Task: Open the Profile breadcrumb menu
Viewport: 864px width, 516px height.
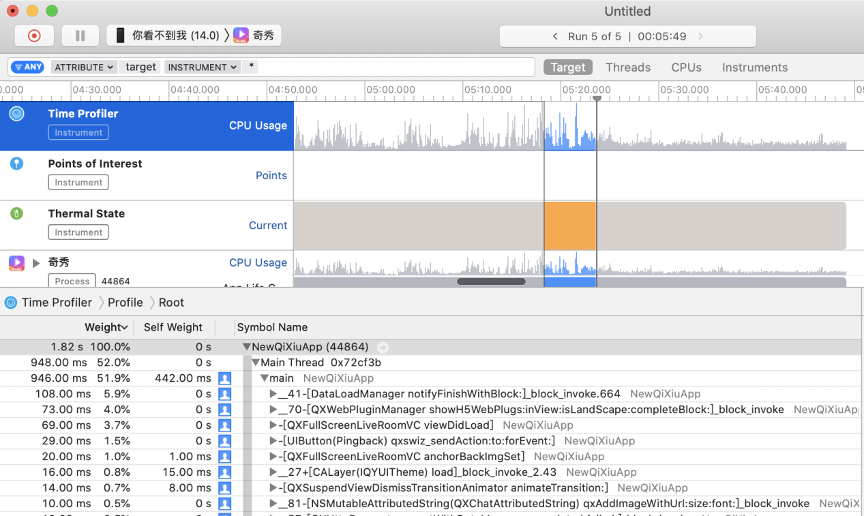Action: click(125, 303)
